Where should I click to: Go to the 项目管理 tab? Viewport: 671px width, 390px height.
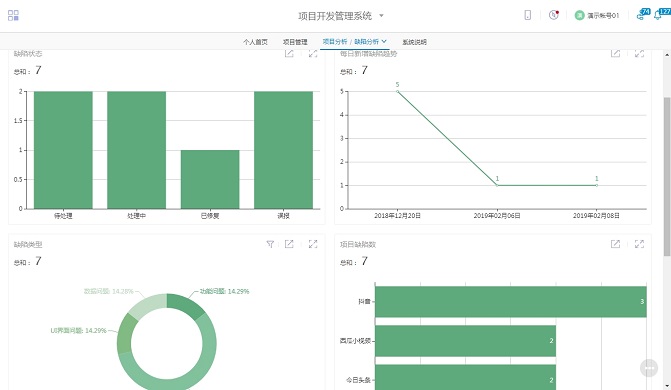point(295,42)
